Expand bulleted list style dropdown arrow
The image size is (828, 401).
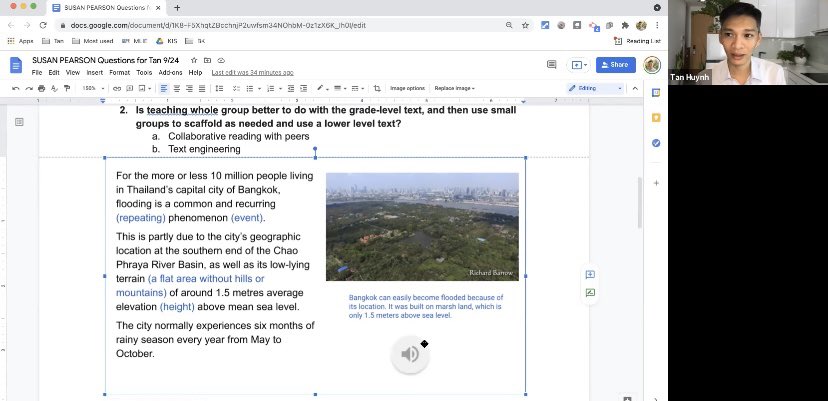coord(259,88)
